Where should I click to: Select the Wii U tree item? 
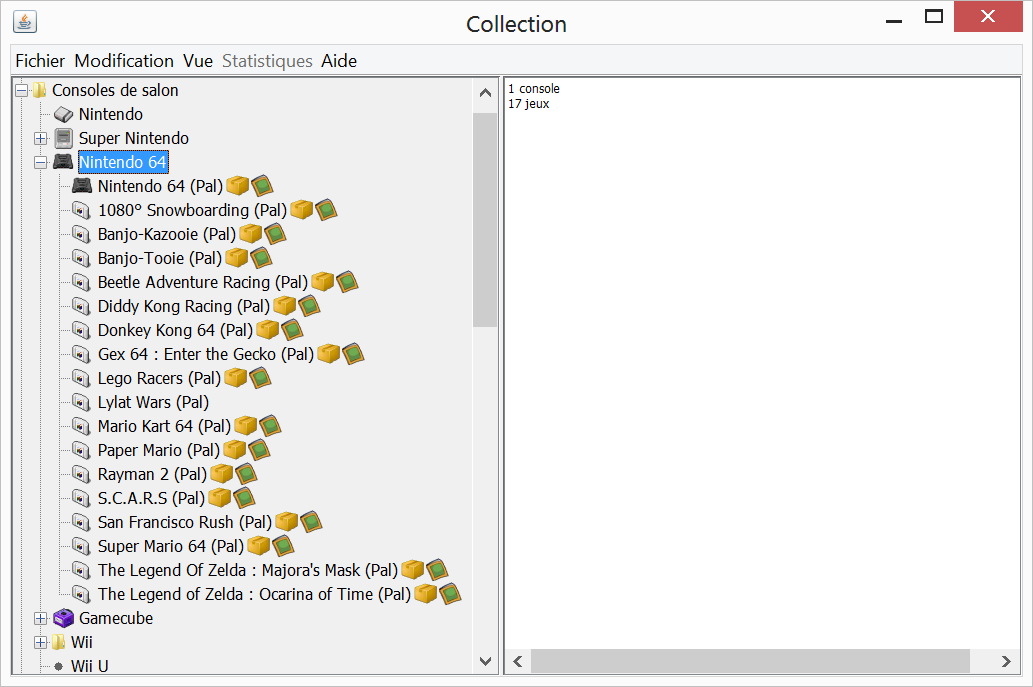[x=90, y=665]
